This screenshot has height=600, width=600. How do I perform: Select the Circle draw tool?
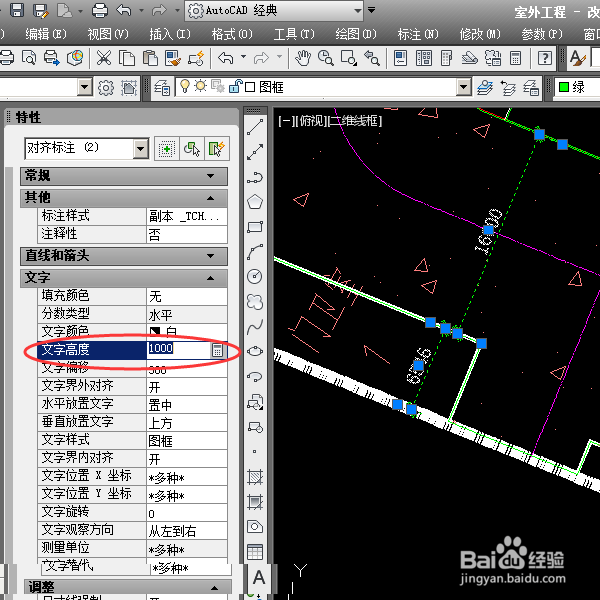tap(255, 276)
